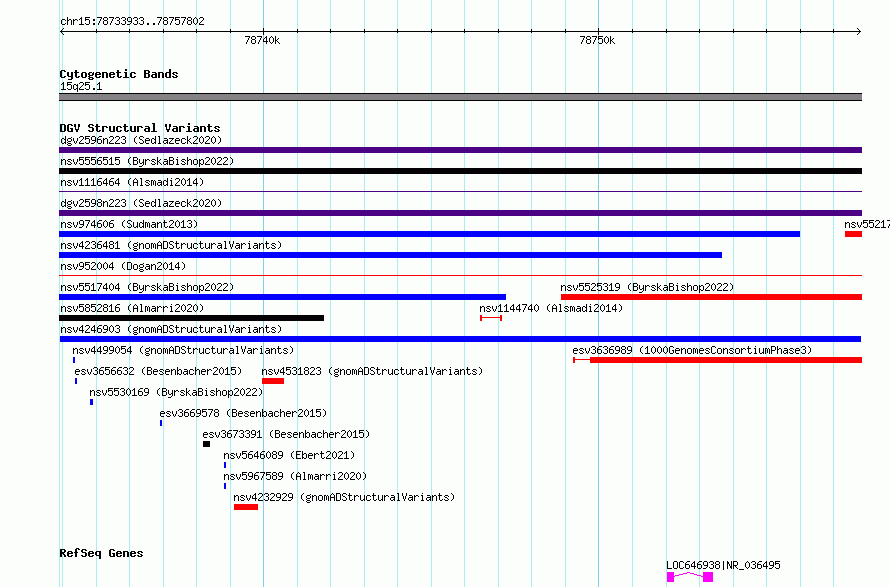Open nsv5852816 (Almarri2020) label
The width and height of the screenshot is (890, 587).
pos(132,308)
